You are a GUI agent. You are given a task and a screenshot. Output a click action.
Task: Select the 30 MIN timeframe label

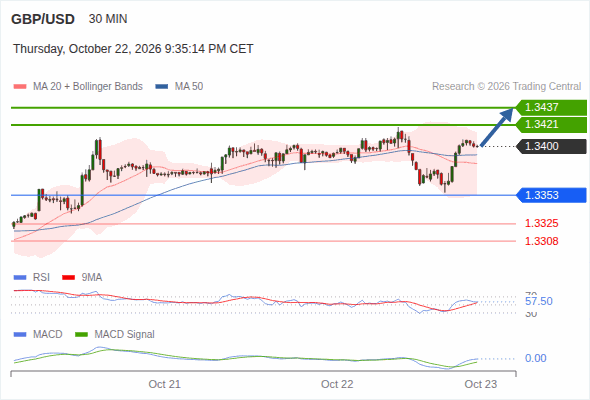click(108, 19)
